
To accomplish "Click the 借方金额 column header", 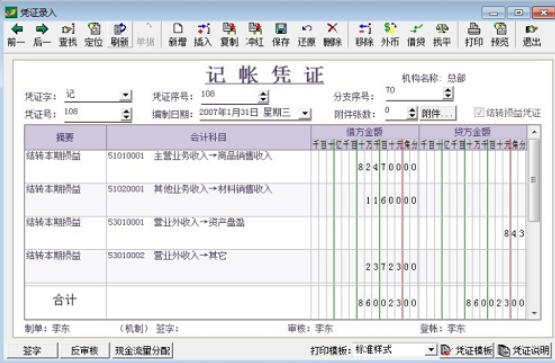I will click(x=365, y=132).
